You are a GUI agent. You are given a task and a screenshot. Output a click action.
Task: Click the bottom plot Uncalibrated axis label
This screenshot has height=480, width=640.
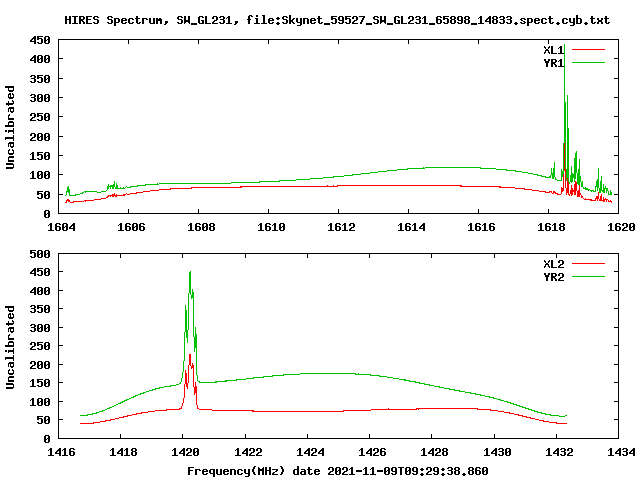point(10,347)
